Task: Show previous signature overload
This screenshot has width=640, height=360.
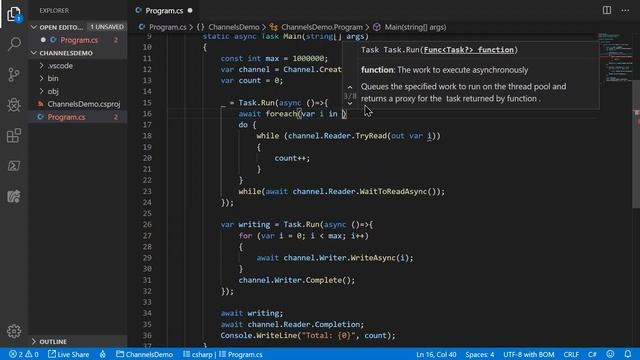Action: (x=350, y=87)
